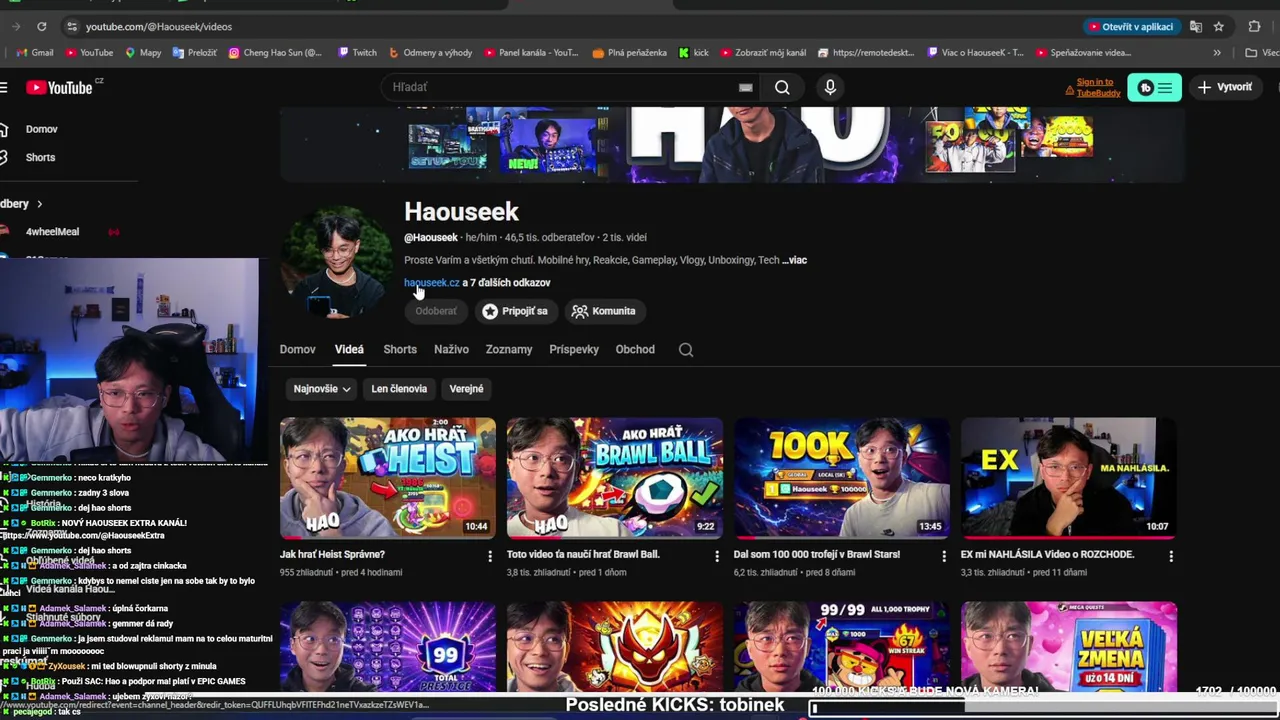Open the YouTube hamburger guide menu

pyautogui.click(x=4, y=87)
